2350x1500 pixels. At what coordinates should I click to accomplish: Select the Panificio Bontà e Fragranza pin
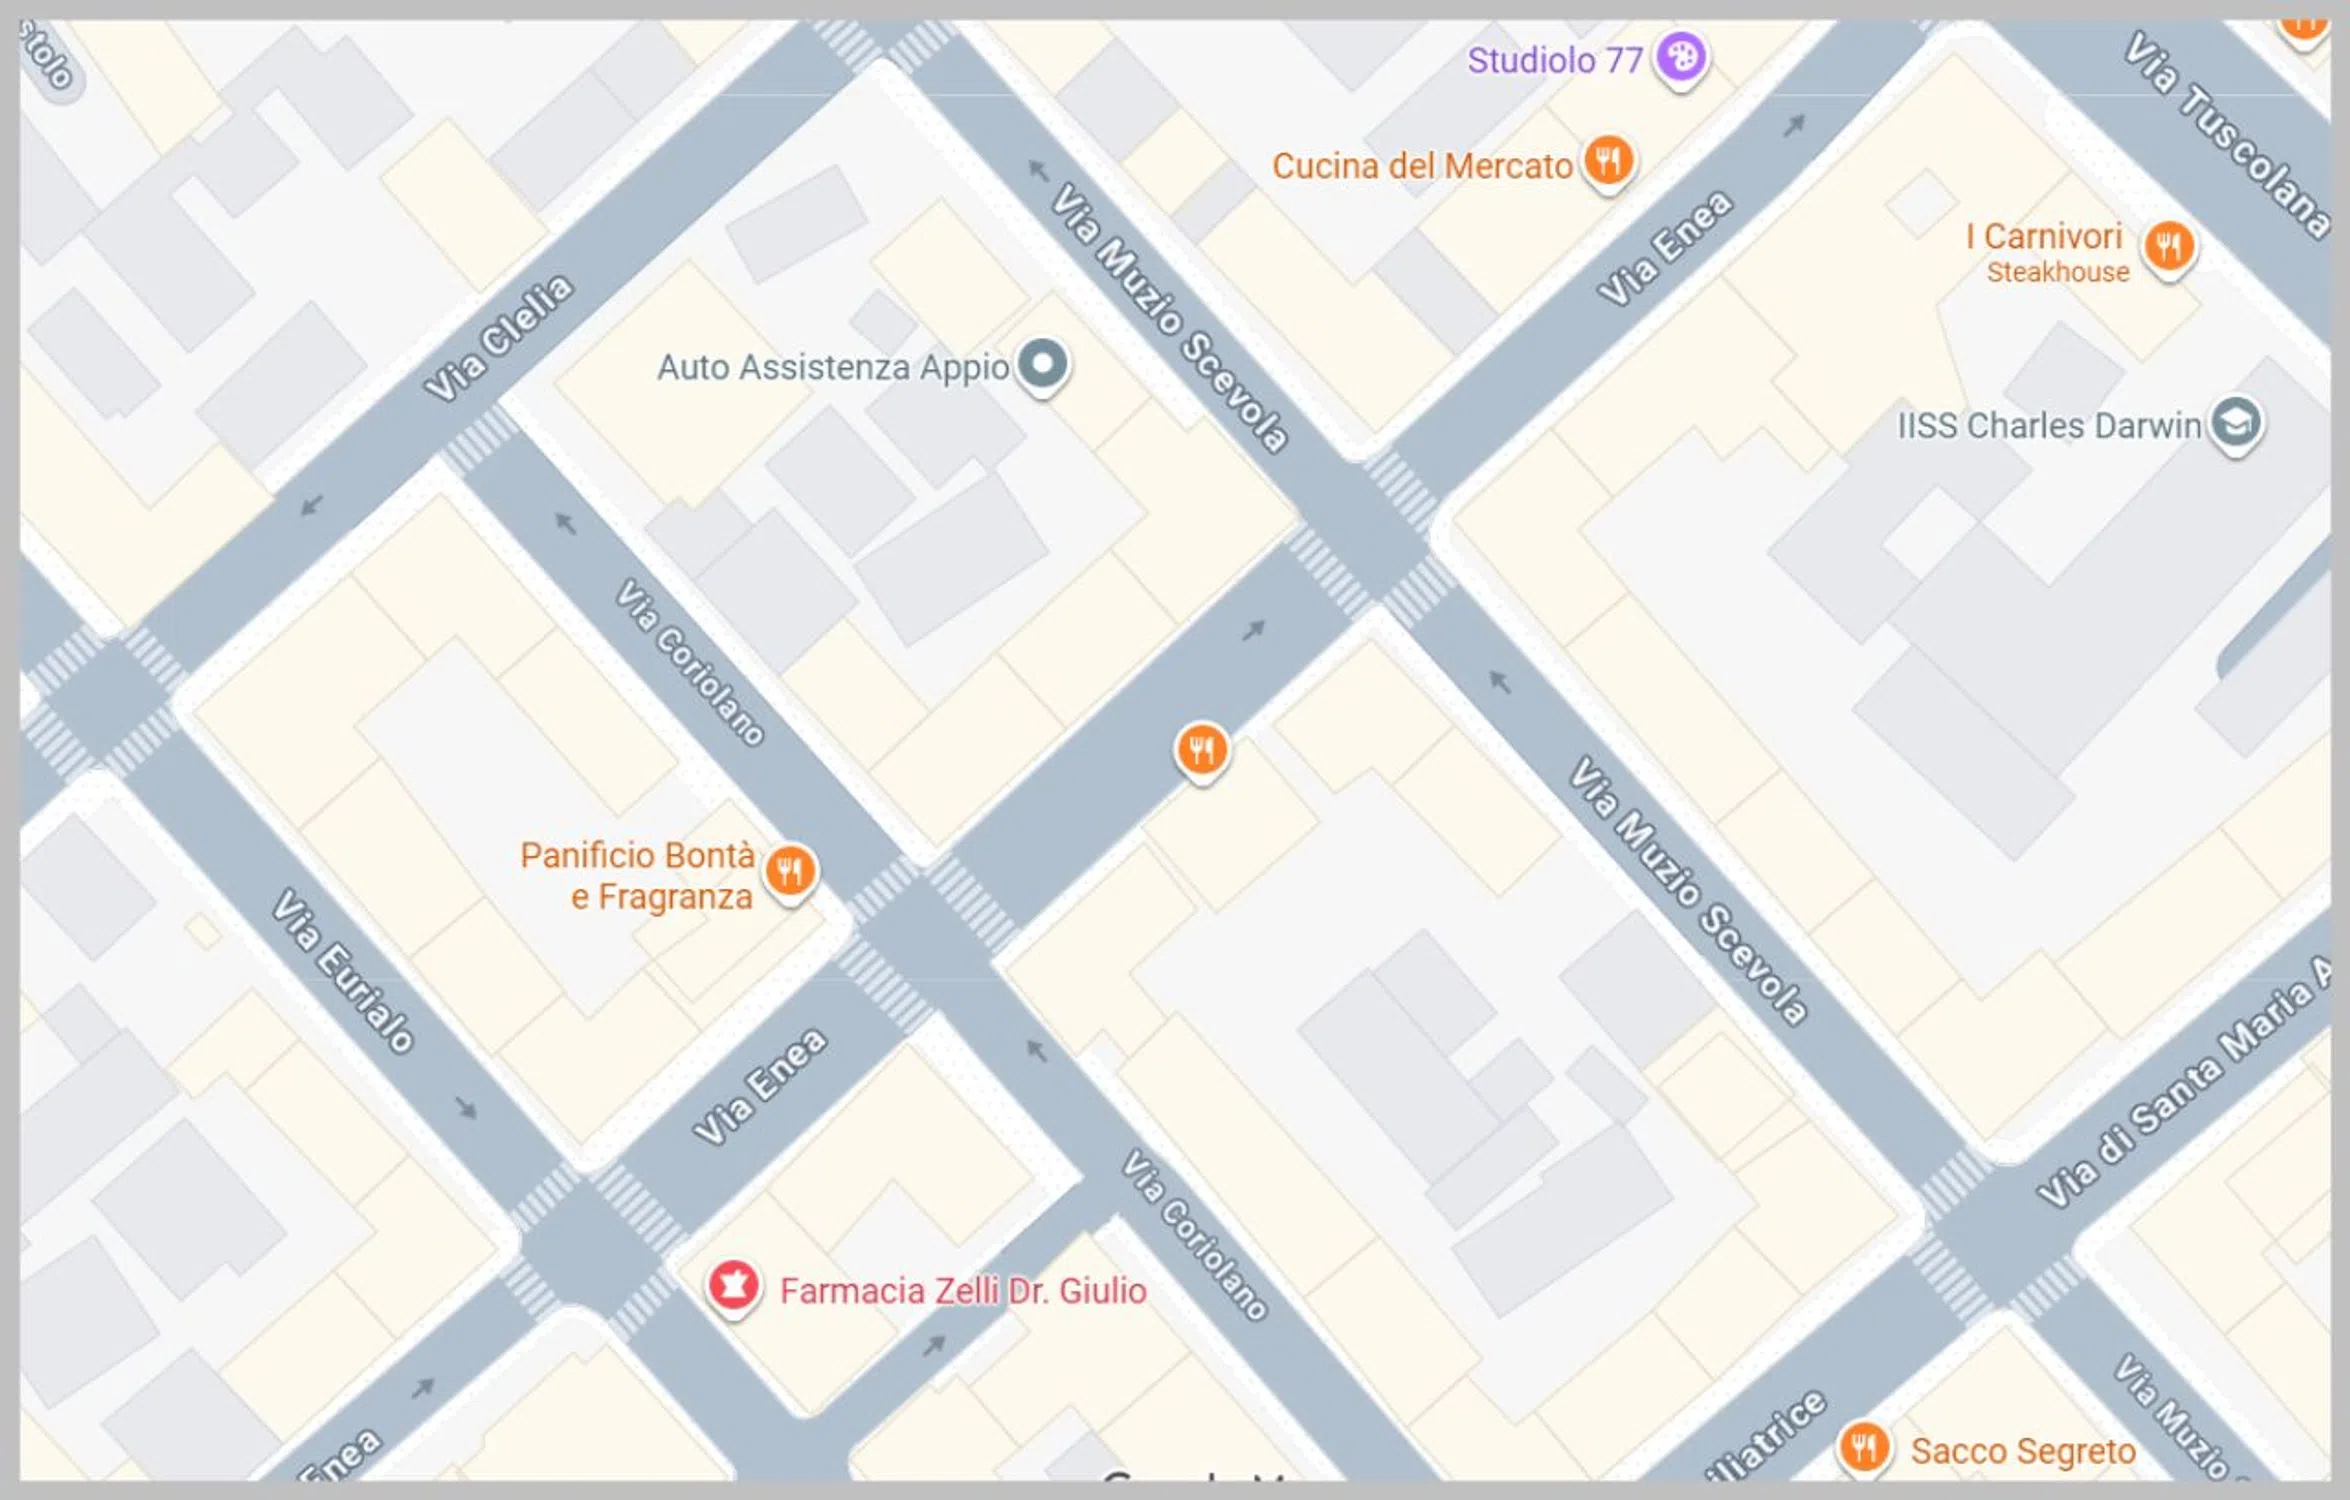790,871
